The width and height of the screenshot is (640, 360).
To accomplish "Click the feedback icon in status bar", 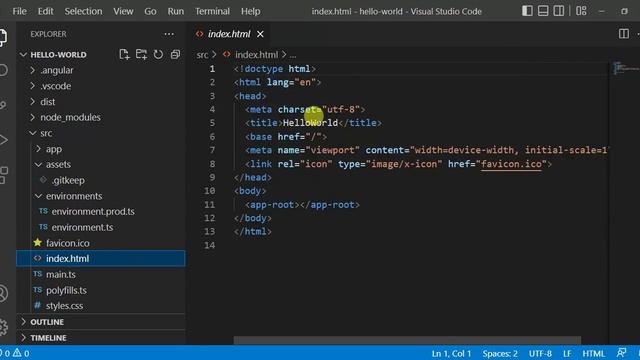I will pyautogui.click(x=621, y=353).
